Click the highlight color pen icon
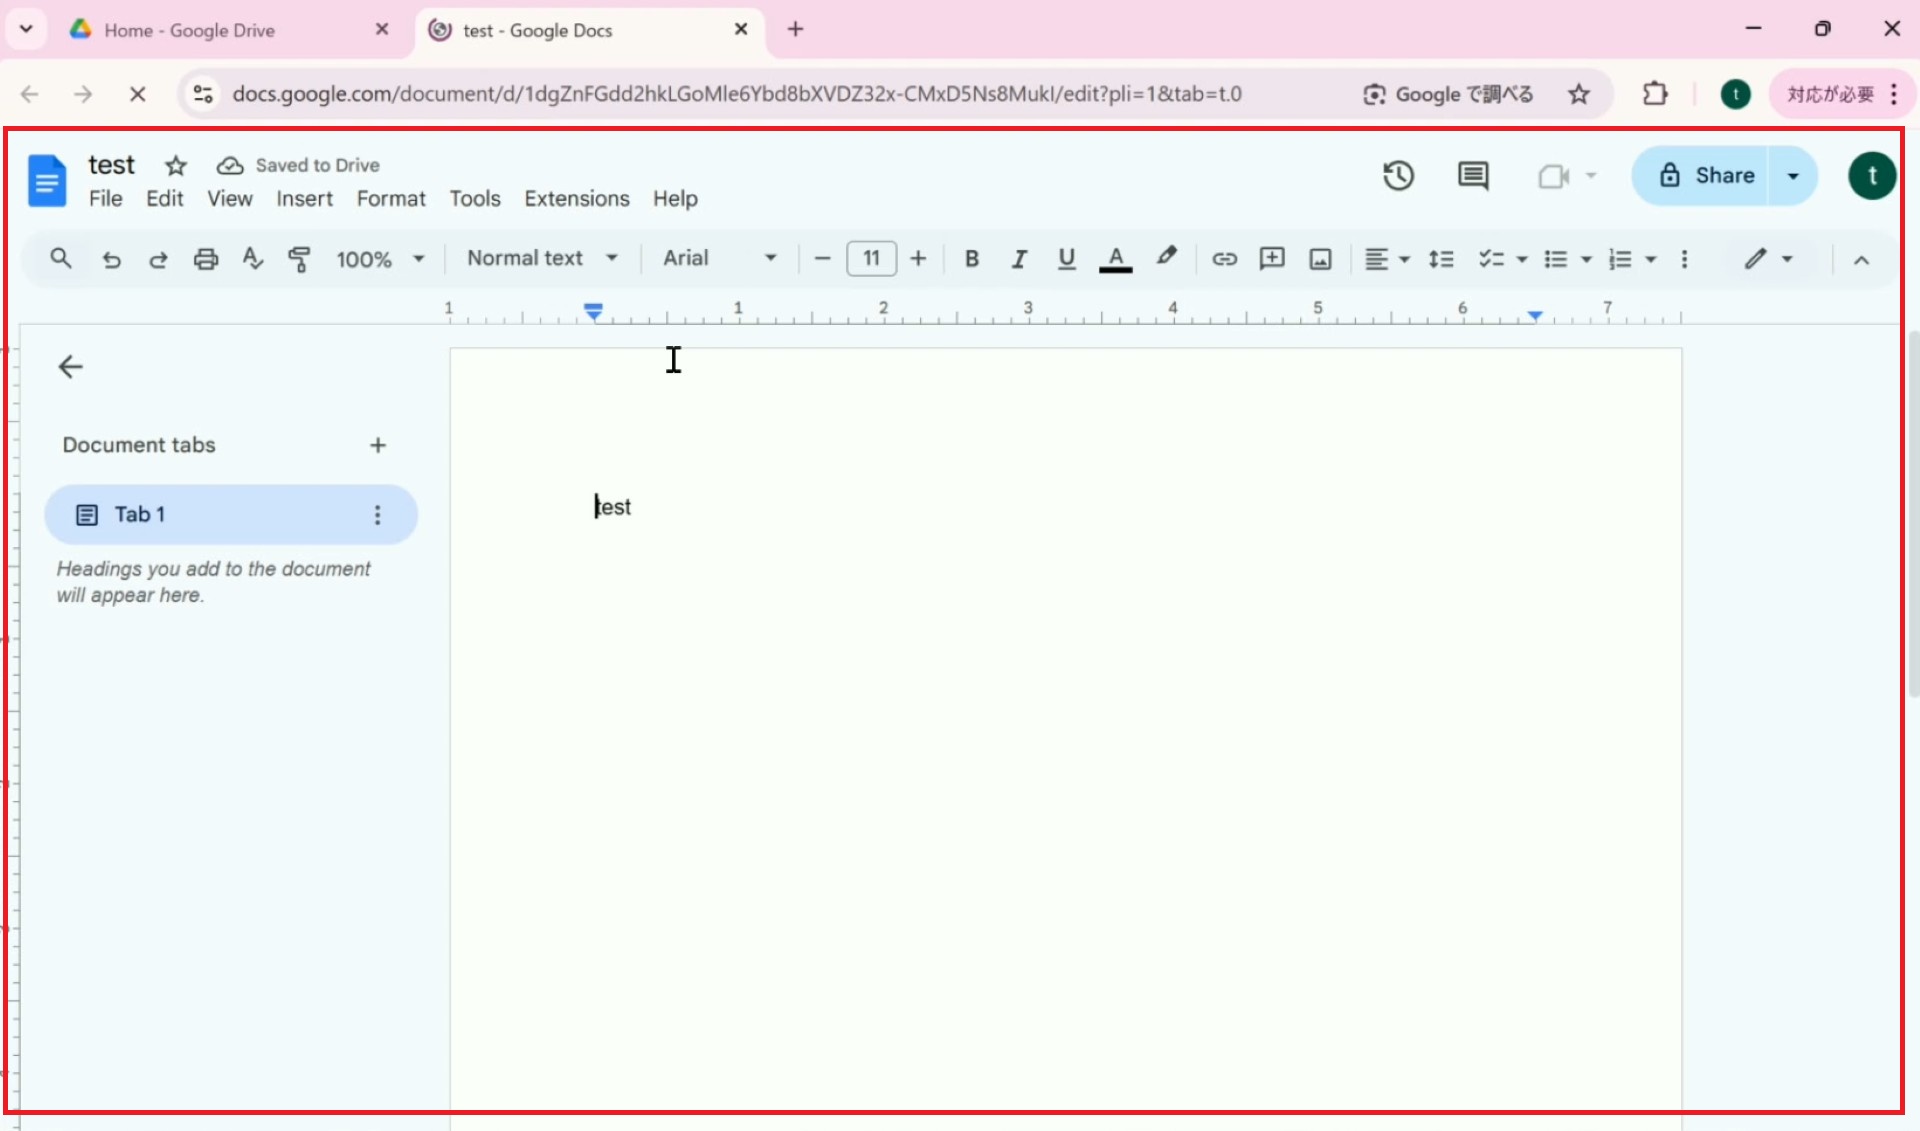This screenshot has height=1131, width=1920. click(x=1166, y=258)
